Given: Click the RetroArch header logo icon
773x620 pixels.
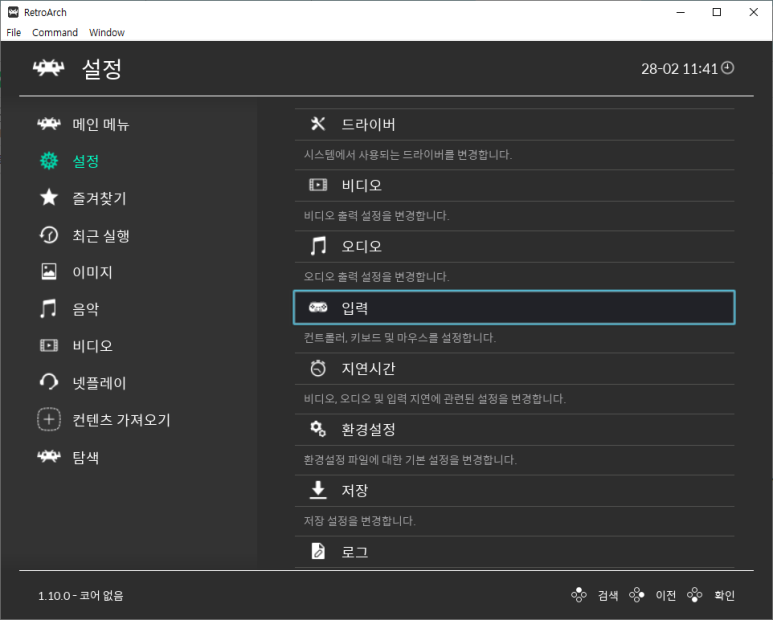Looking at the screenshot, I should pos(48,68).
